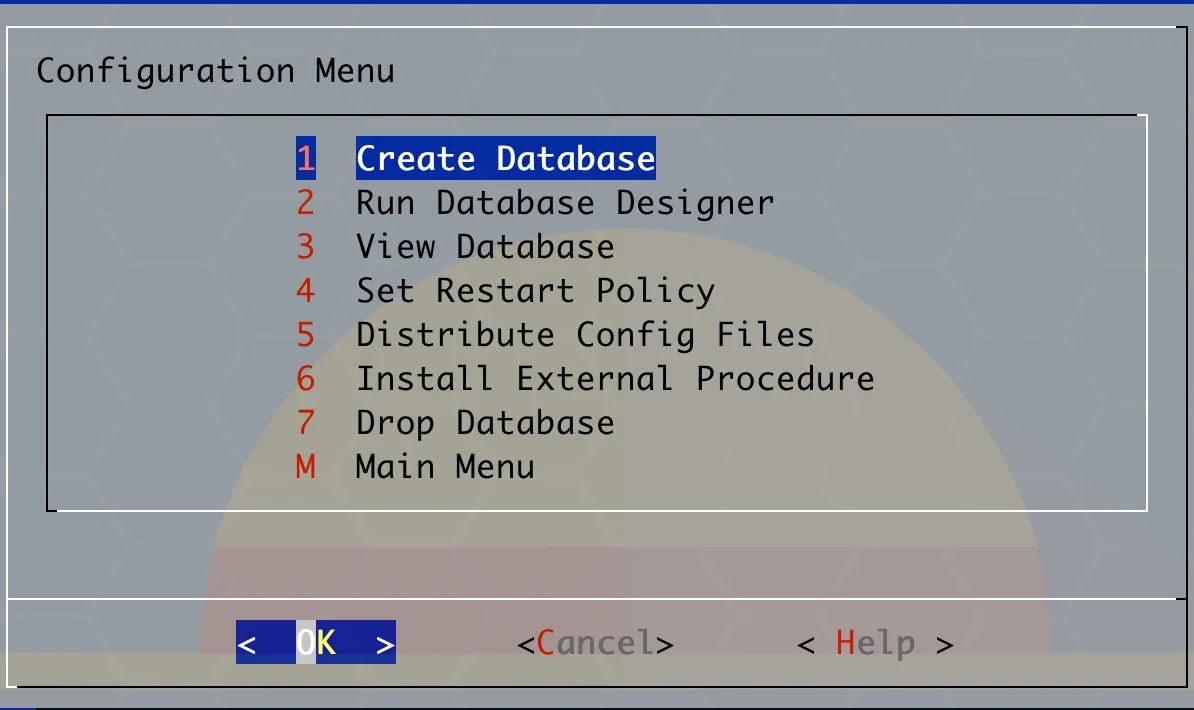
Task: Click the Configuration Menu title text
Action: tap(215, 72)
